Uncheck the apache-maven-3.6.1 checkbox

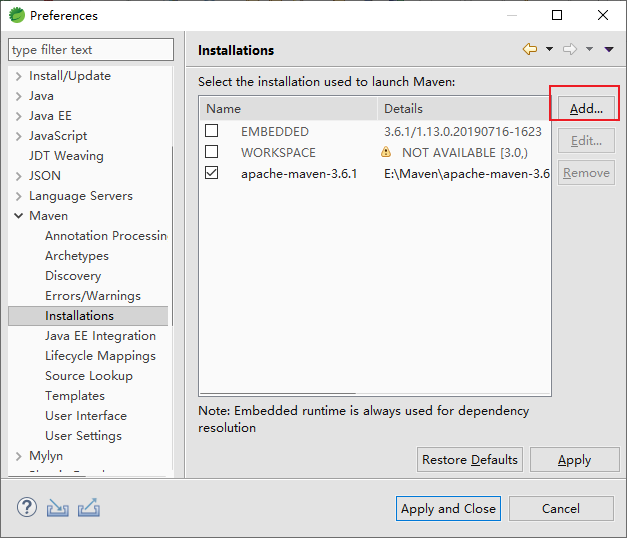click(212, 173)
